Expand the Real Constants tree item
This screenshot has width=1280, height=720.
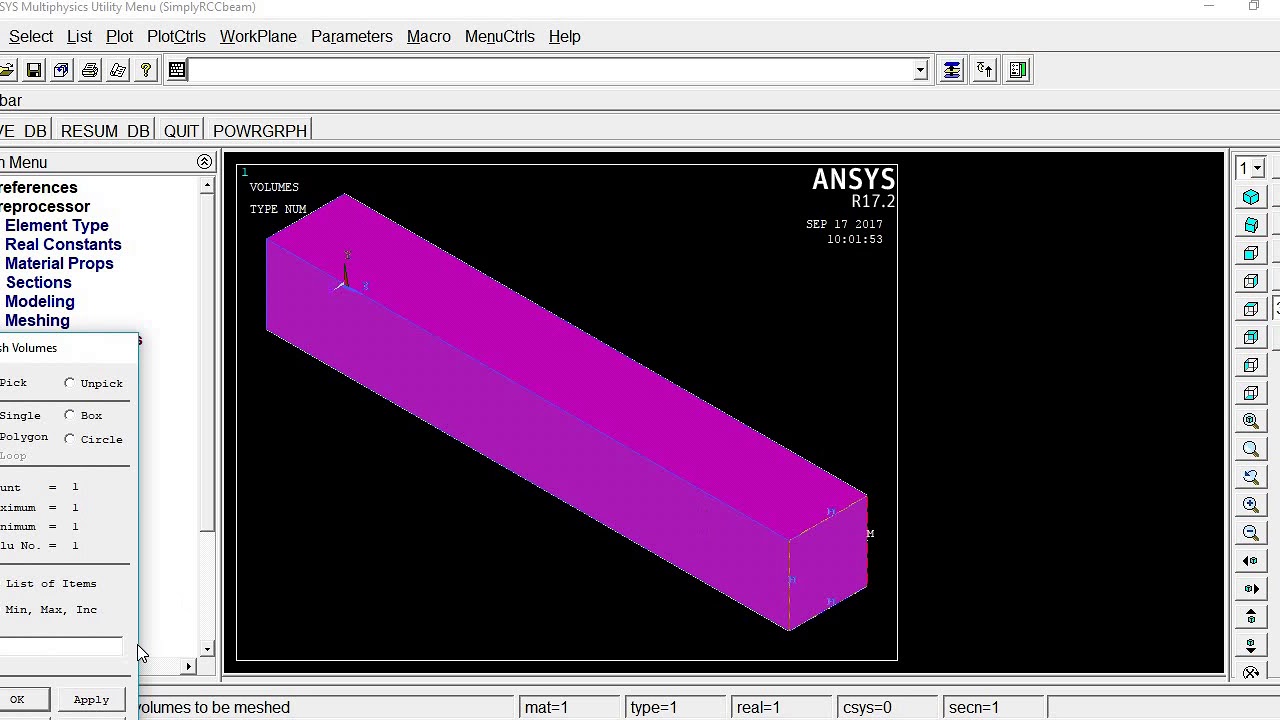(x=63, y=244)
